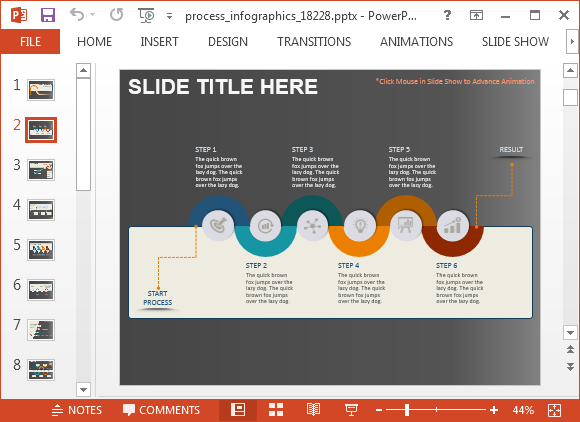Select slide 6 thumbnail
The height and width of the screenshot is (422, 580).
[41, 290]
